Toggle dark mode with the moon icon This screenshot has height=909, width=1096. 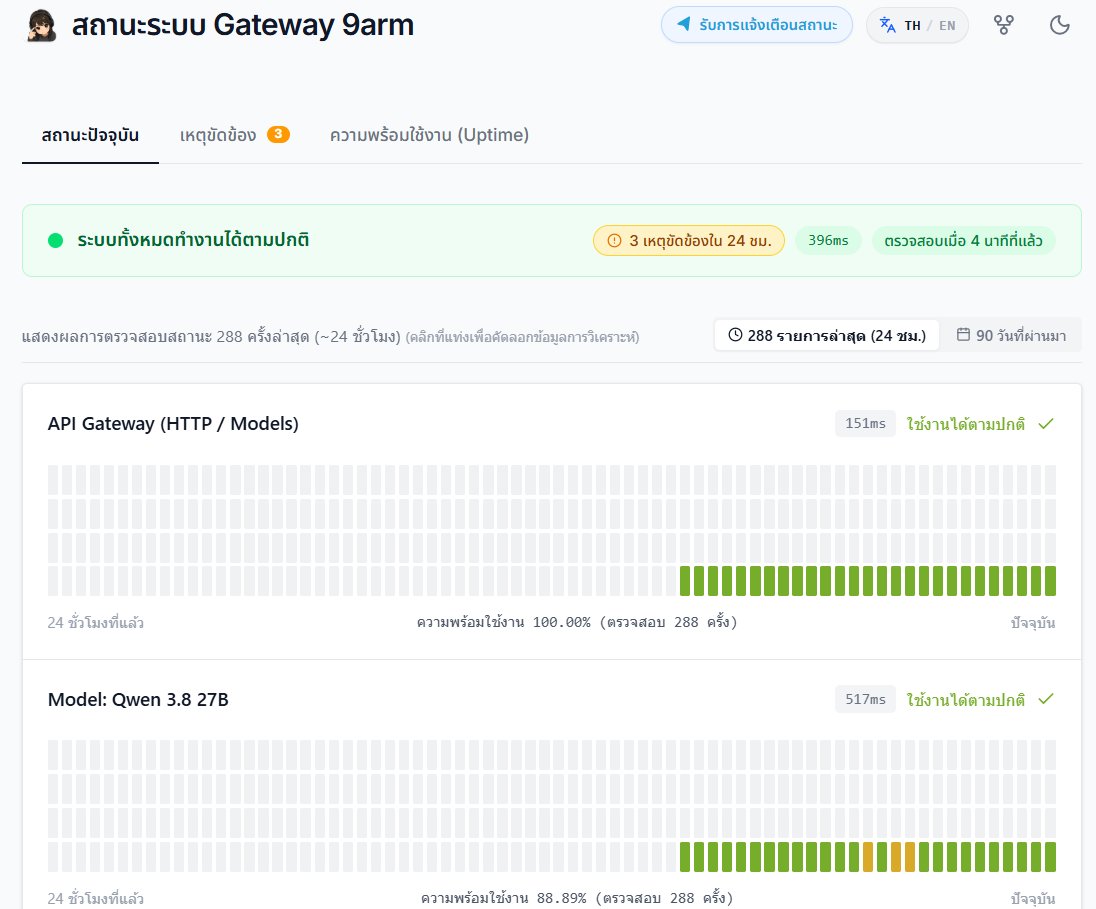1060,25
